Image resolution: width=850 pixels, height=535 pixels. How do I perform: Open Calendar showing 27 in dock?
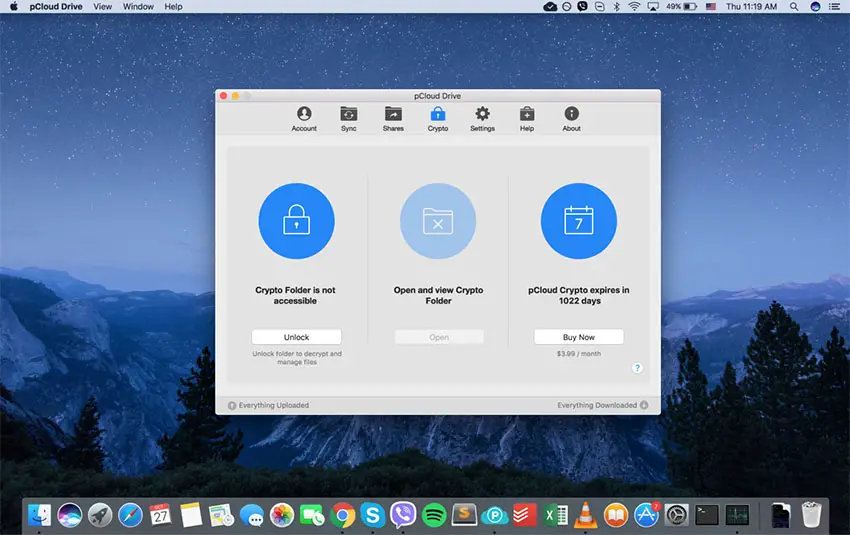(x=160, y=515)
